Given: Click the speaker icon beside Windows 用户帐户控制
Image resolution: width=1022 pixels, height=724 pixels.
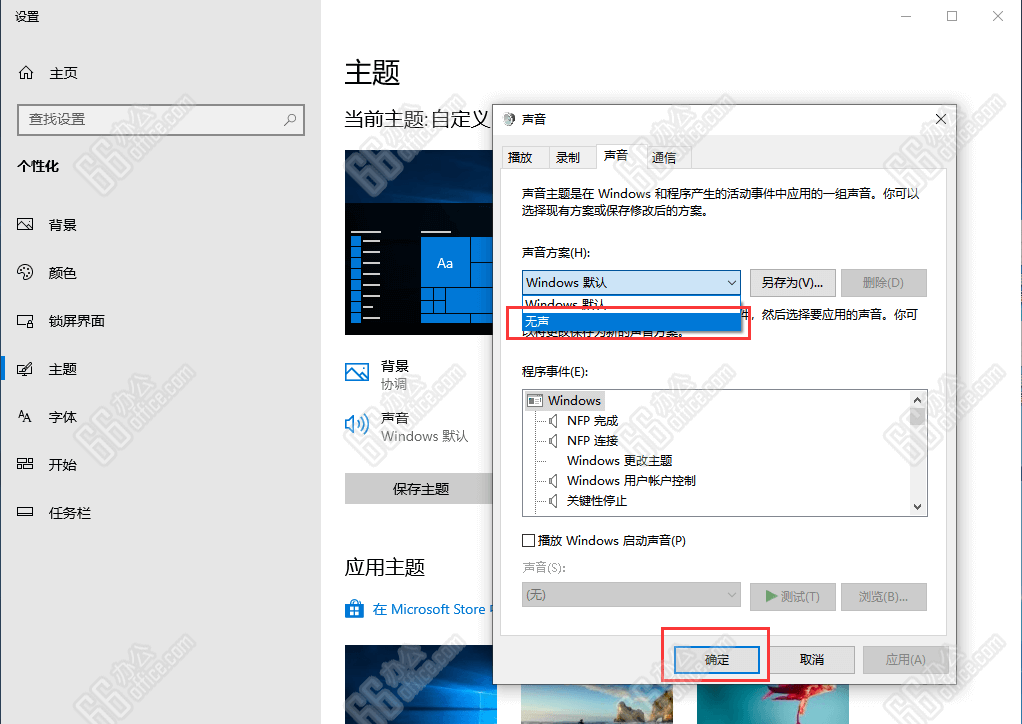Looking at the screenshot, I should [x=553, y=481].
